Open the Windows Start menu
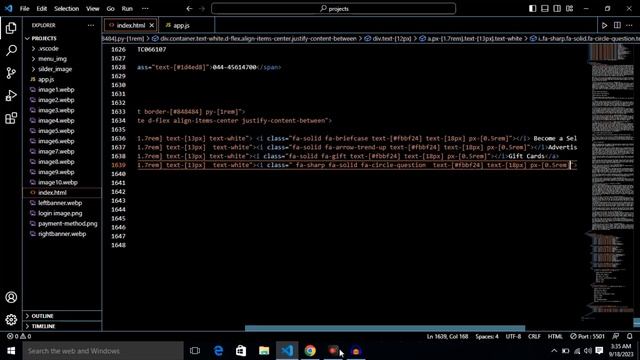This screenshot has height=360, width=640. pyautogui.click(x=11, y=351)
